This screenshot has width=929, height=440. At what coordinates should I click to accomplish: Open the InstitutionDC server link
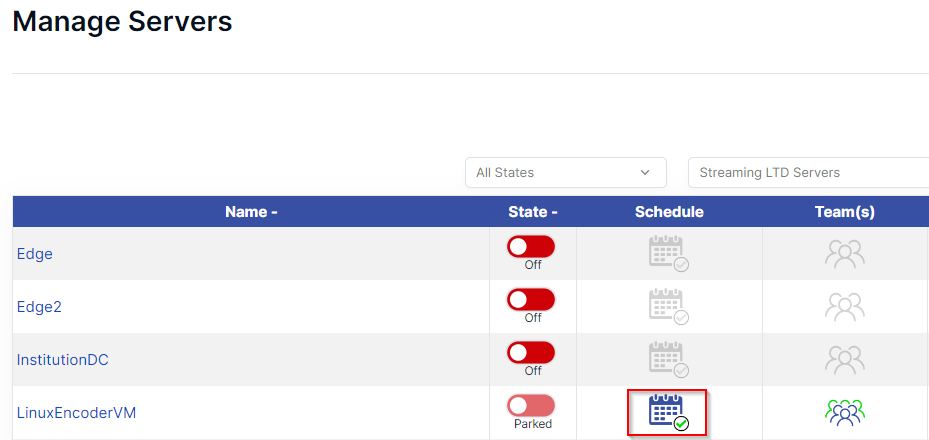tap(63, 359)
